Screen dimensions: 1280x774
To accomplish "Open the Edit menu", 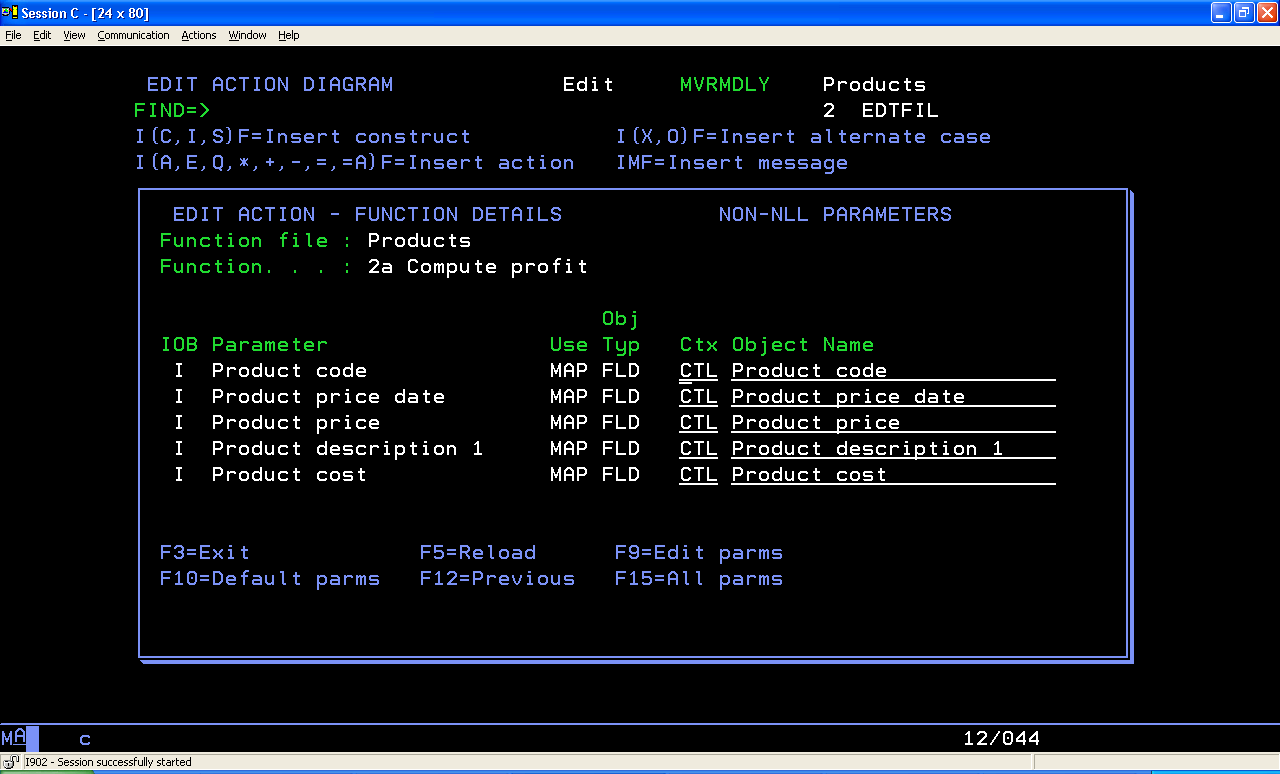I will 41,35.
